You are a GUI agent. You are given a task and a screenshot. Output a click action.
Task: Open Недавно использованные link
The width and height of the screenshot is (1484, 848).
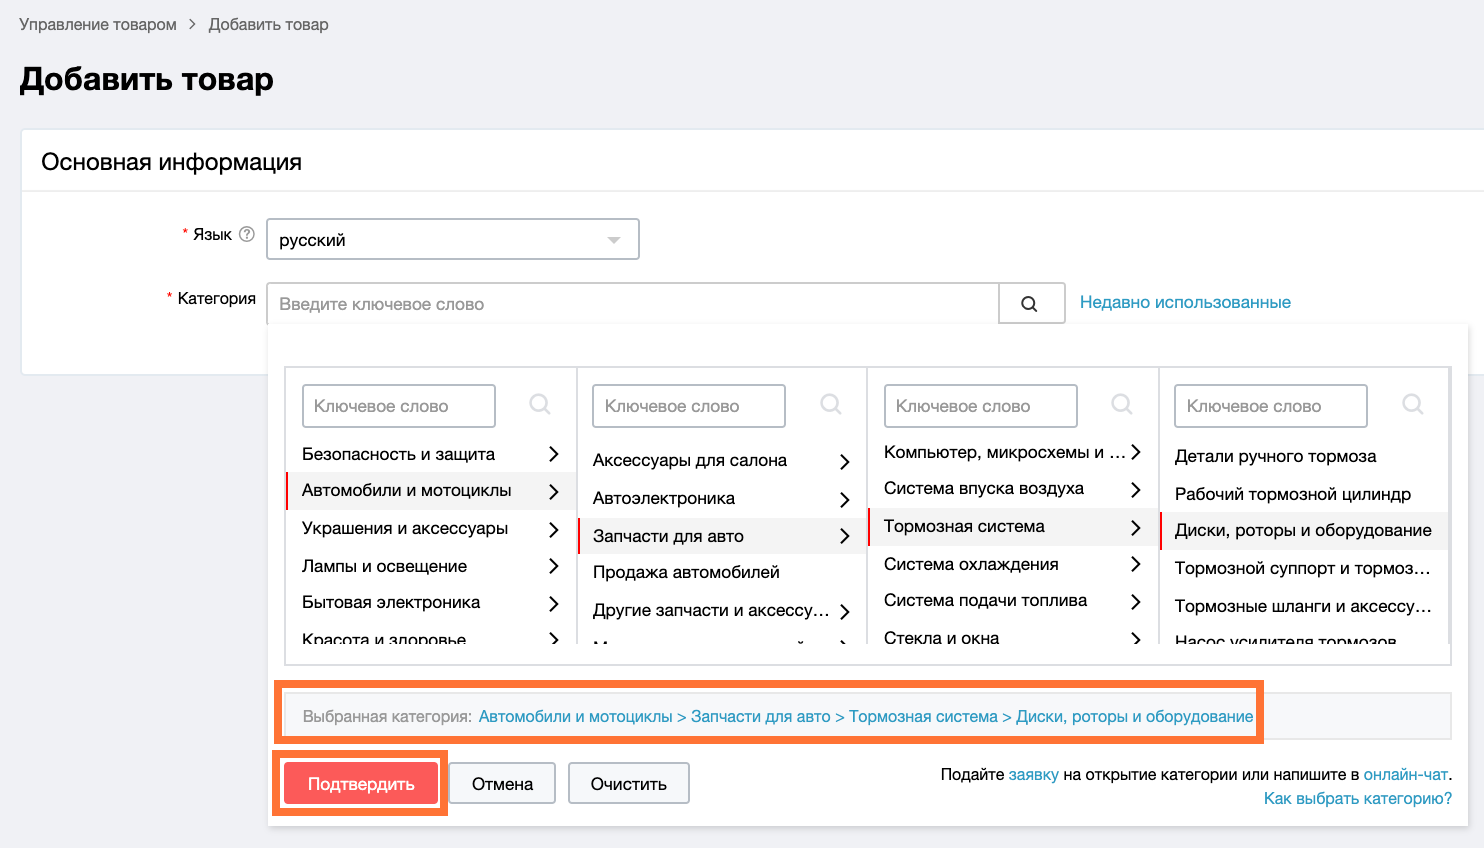tap(1185, 302)
